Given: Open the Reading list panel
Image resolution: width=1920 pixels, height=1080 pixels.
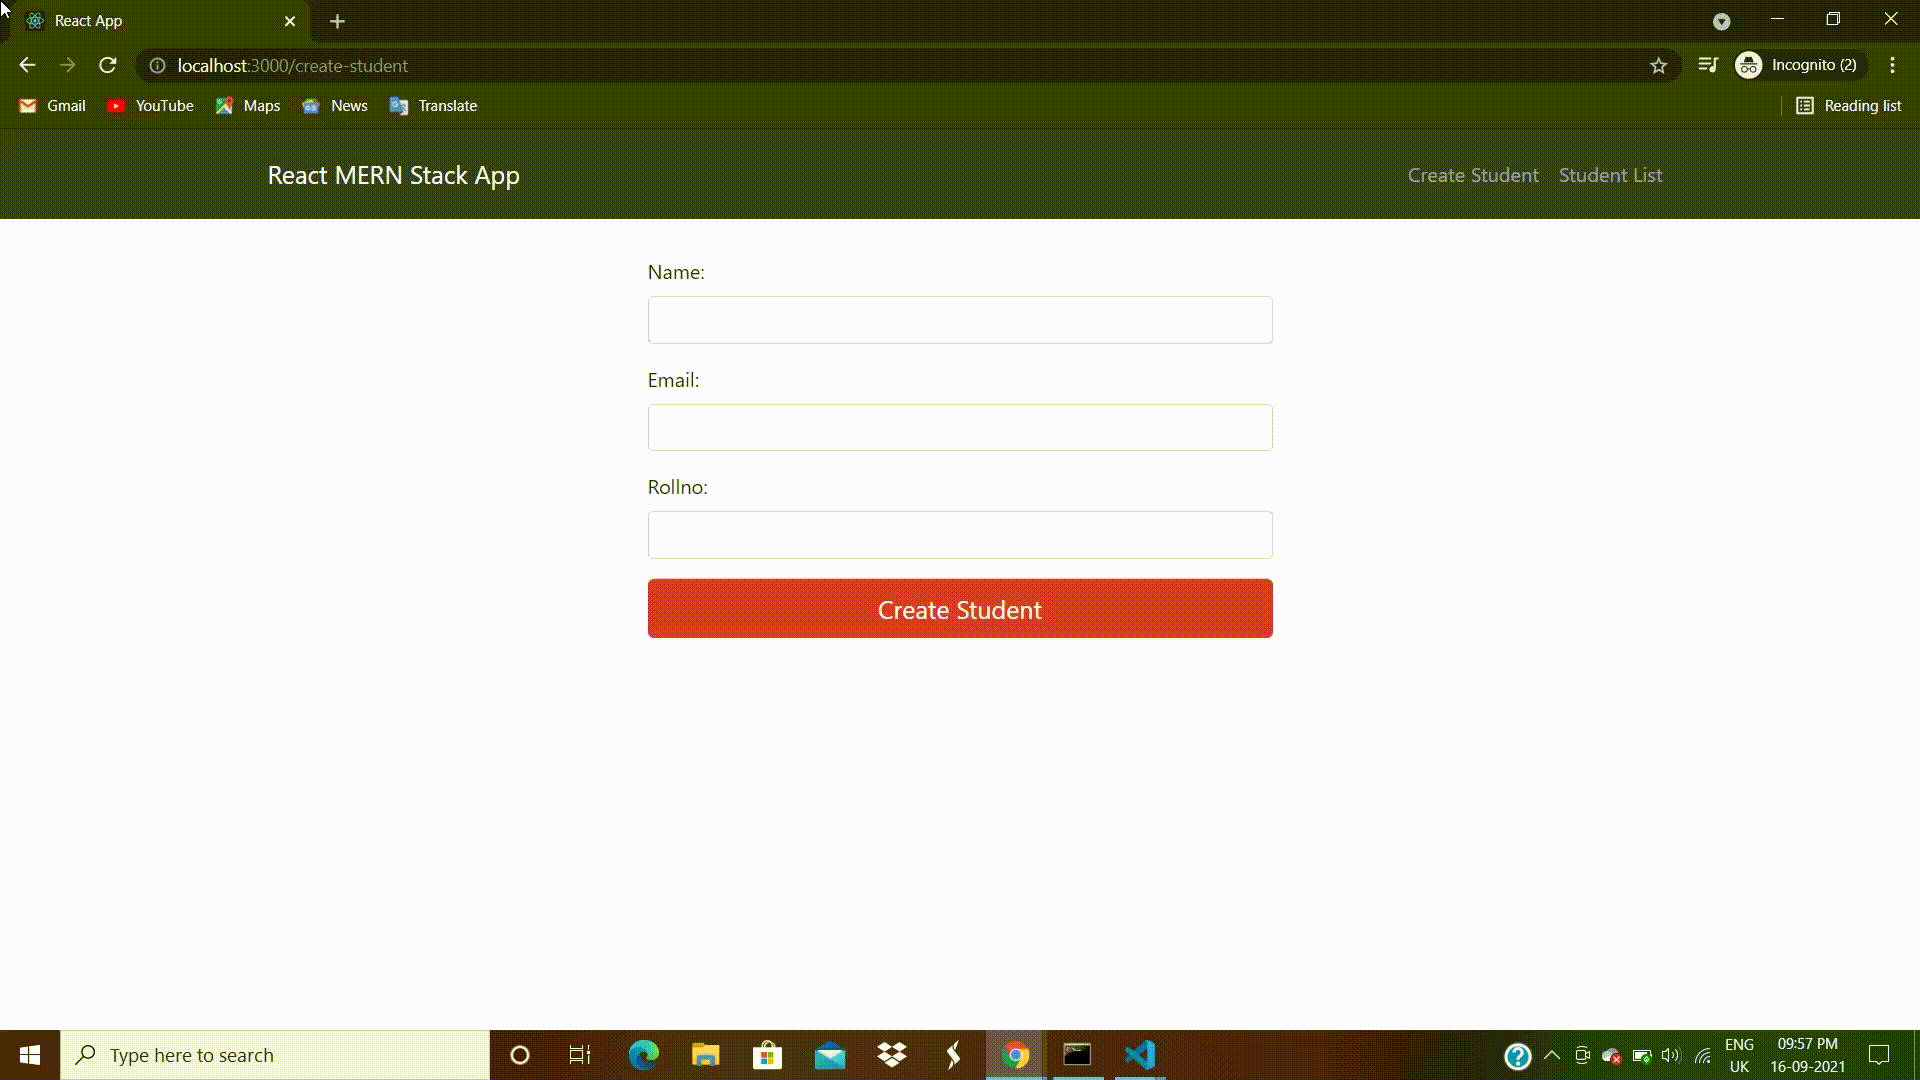Looking at the screenshot, I should (x=1848, y=106).
